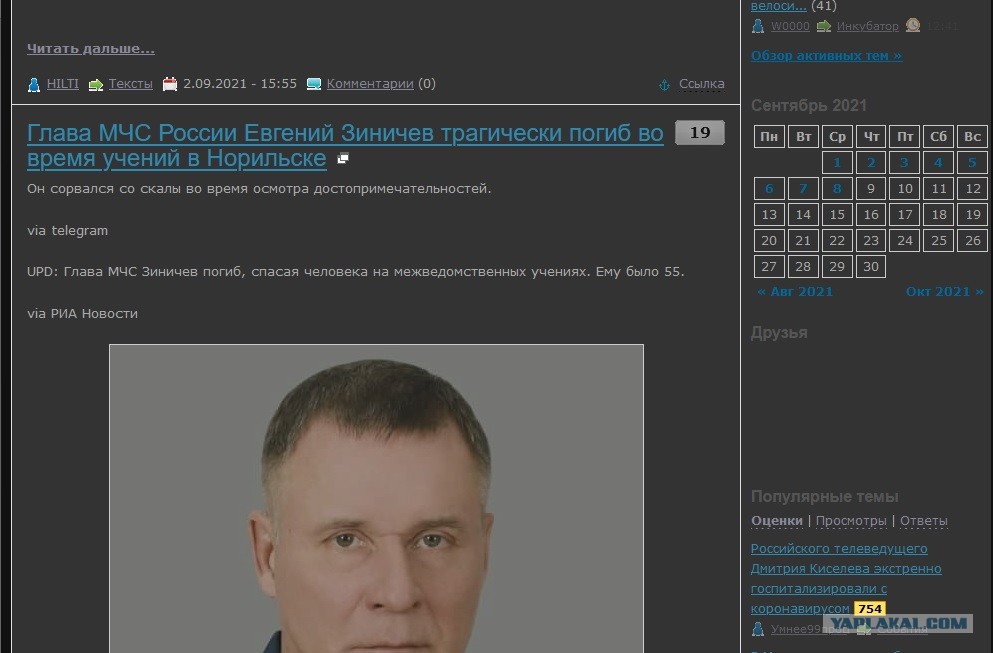
Task: Click the user icon next to Умнее99
Action: tap(757, 629)
